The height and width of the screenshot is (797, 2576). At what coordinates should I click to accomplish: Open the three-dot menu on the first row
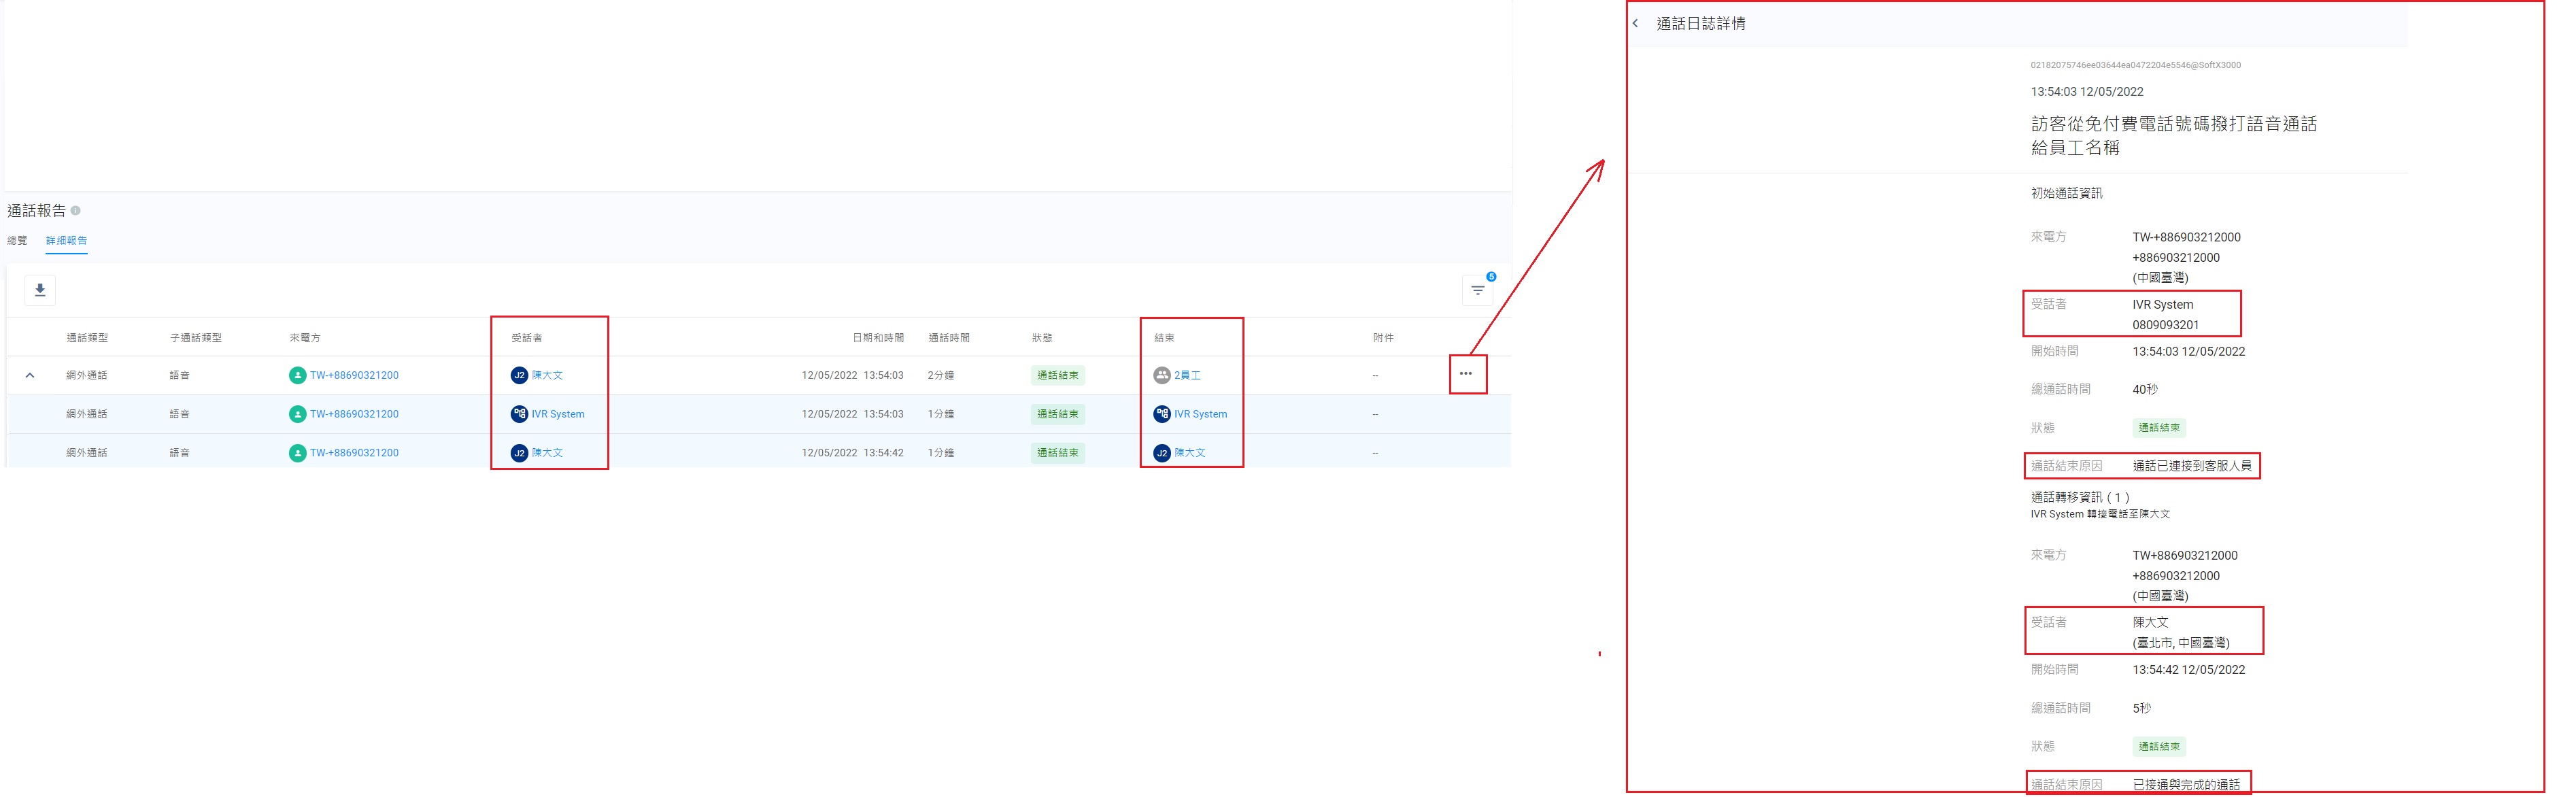click(1465, 374)
